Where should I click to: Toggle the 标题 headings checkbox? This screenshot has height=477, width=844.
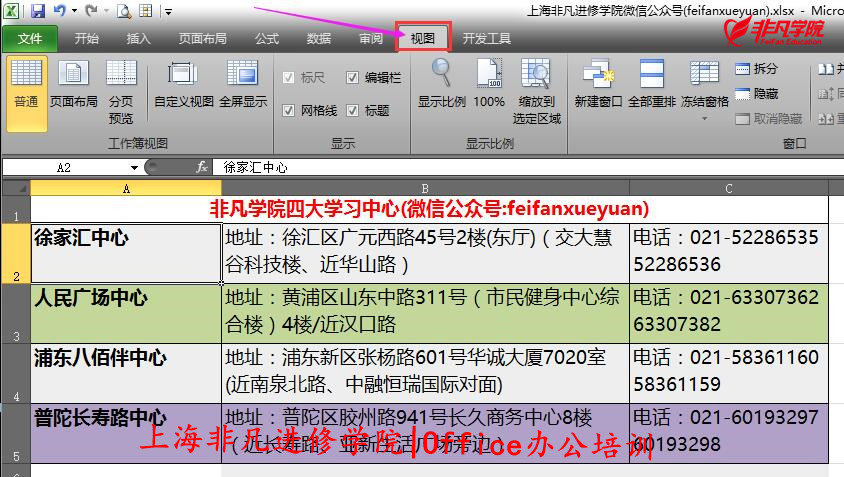pos(352,110)
